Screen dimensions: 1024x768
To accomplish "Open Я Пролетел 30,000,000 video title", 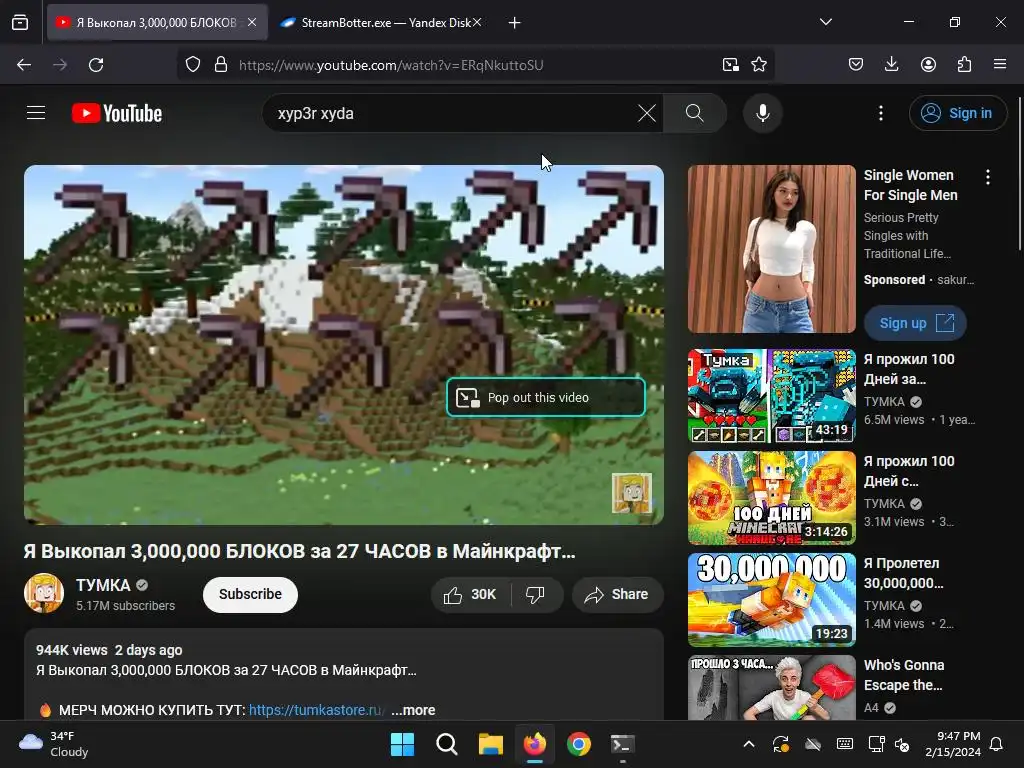I will pyautogui.click(x=903, y=573).
